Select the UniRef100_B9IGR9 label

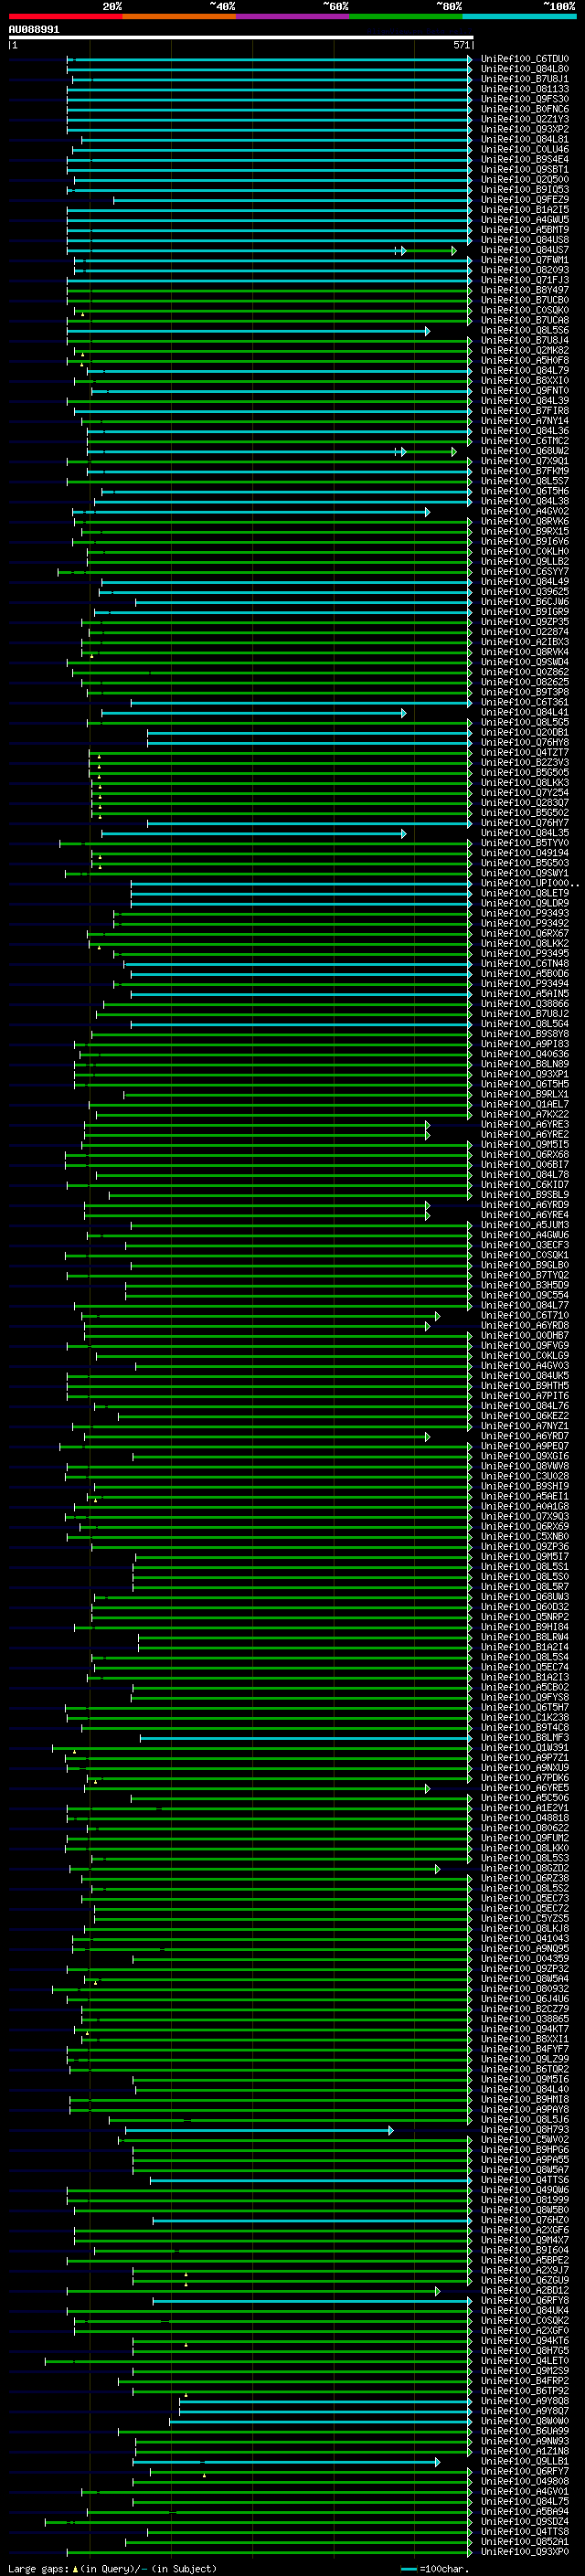coord(524,612)
